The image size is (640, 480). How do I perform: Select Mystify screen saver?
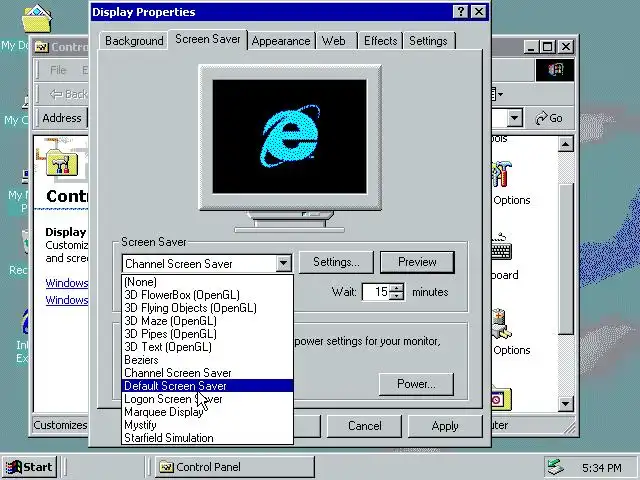[x=207, y=425]
